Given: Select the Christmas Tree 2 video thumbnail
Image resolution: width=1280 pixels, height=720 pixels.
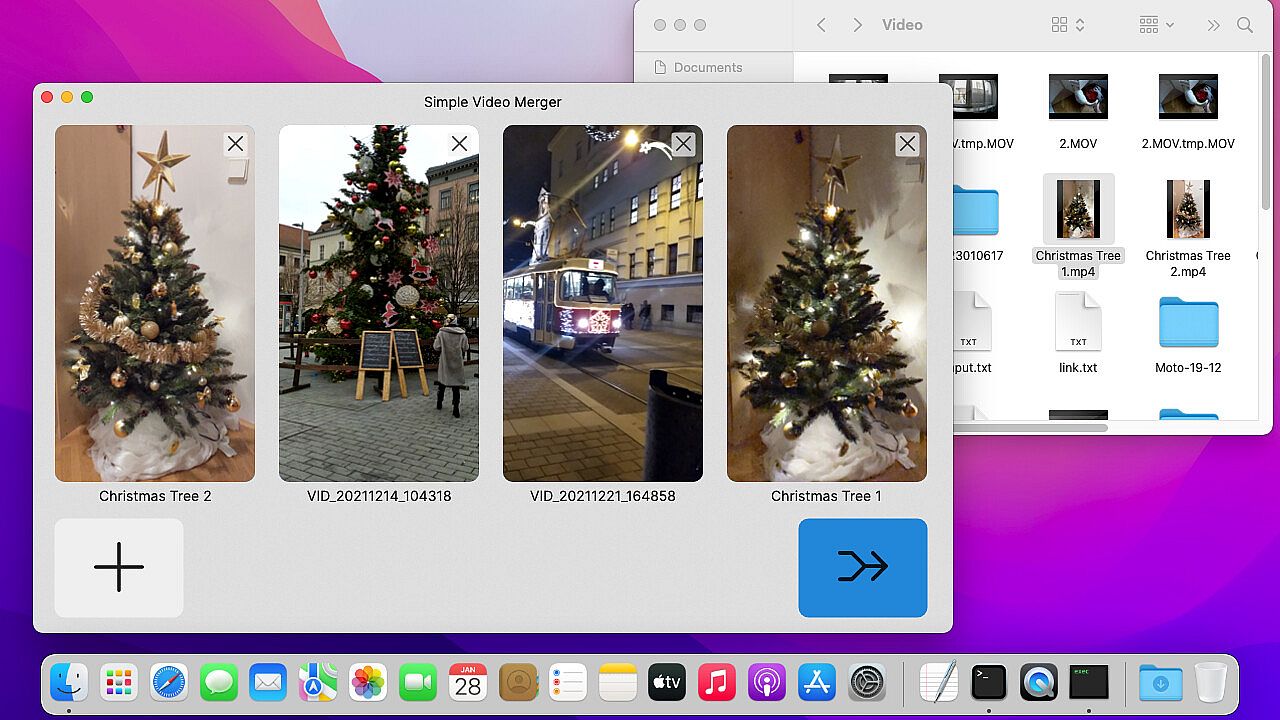Looking at the screenshot, I should [x=155, y=320].
